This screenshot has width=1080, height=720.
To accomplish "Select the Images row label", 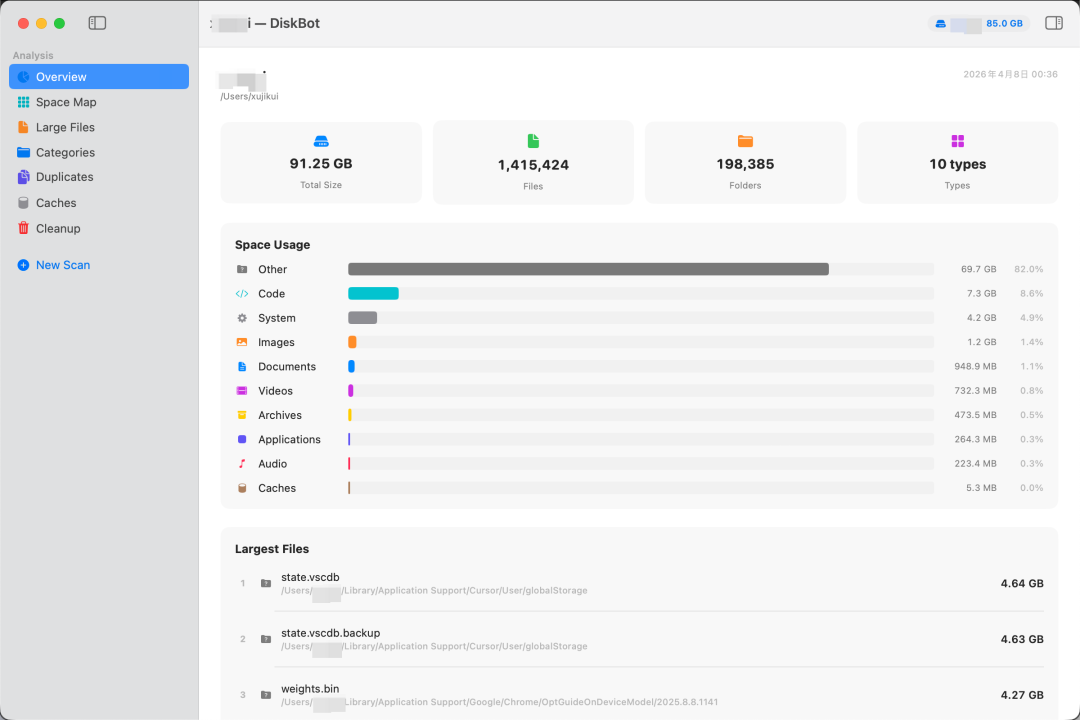I will [x=276, y=342].
